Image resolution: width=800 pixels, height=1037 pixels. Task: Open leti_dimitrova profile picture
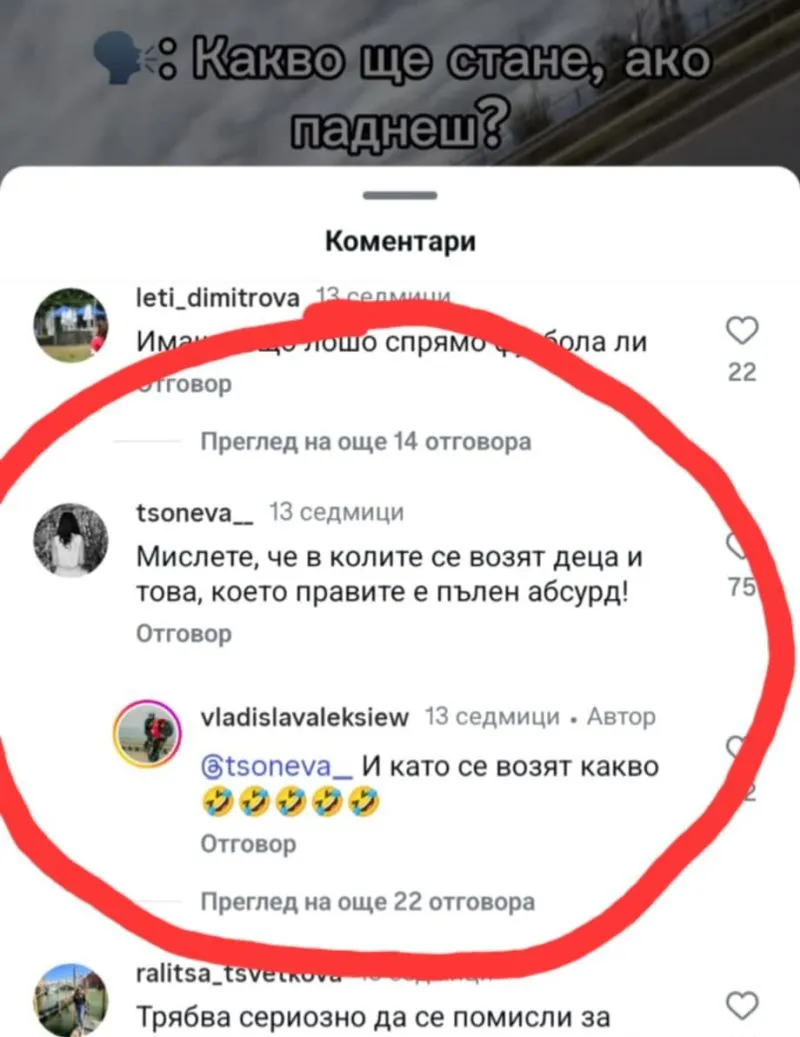point(71,325)
